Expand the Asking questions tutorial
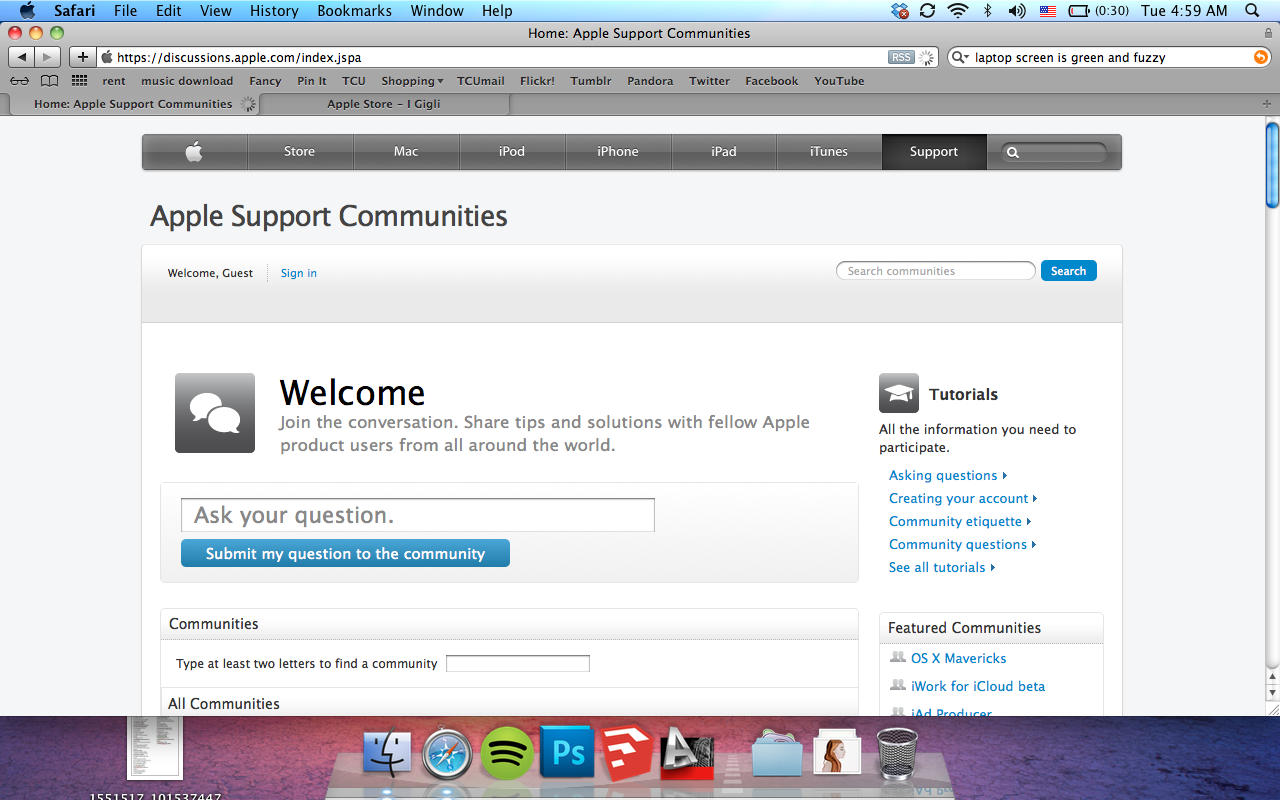The width and height of the screenshot is (1280, 800). (x=943, y=475)
